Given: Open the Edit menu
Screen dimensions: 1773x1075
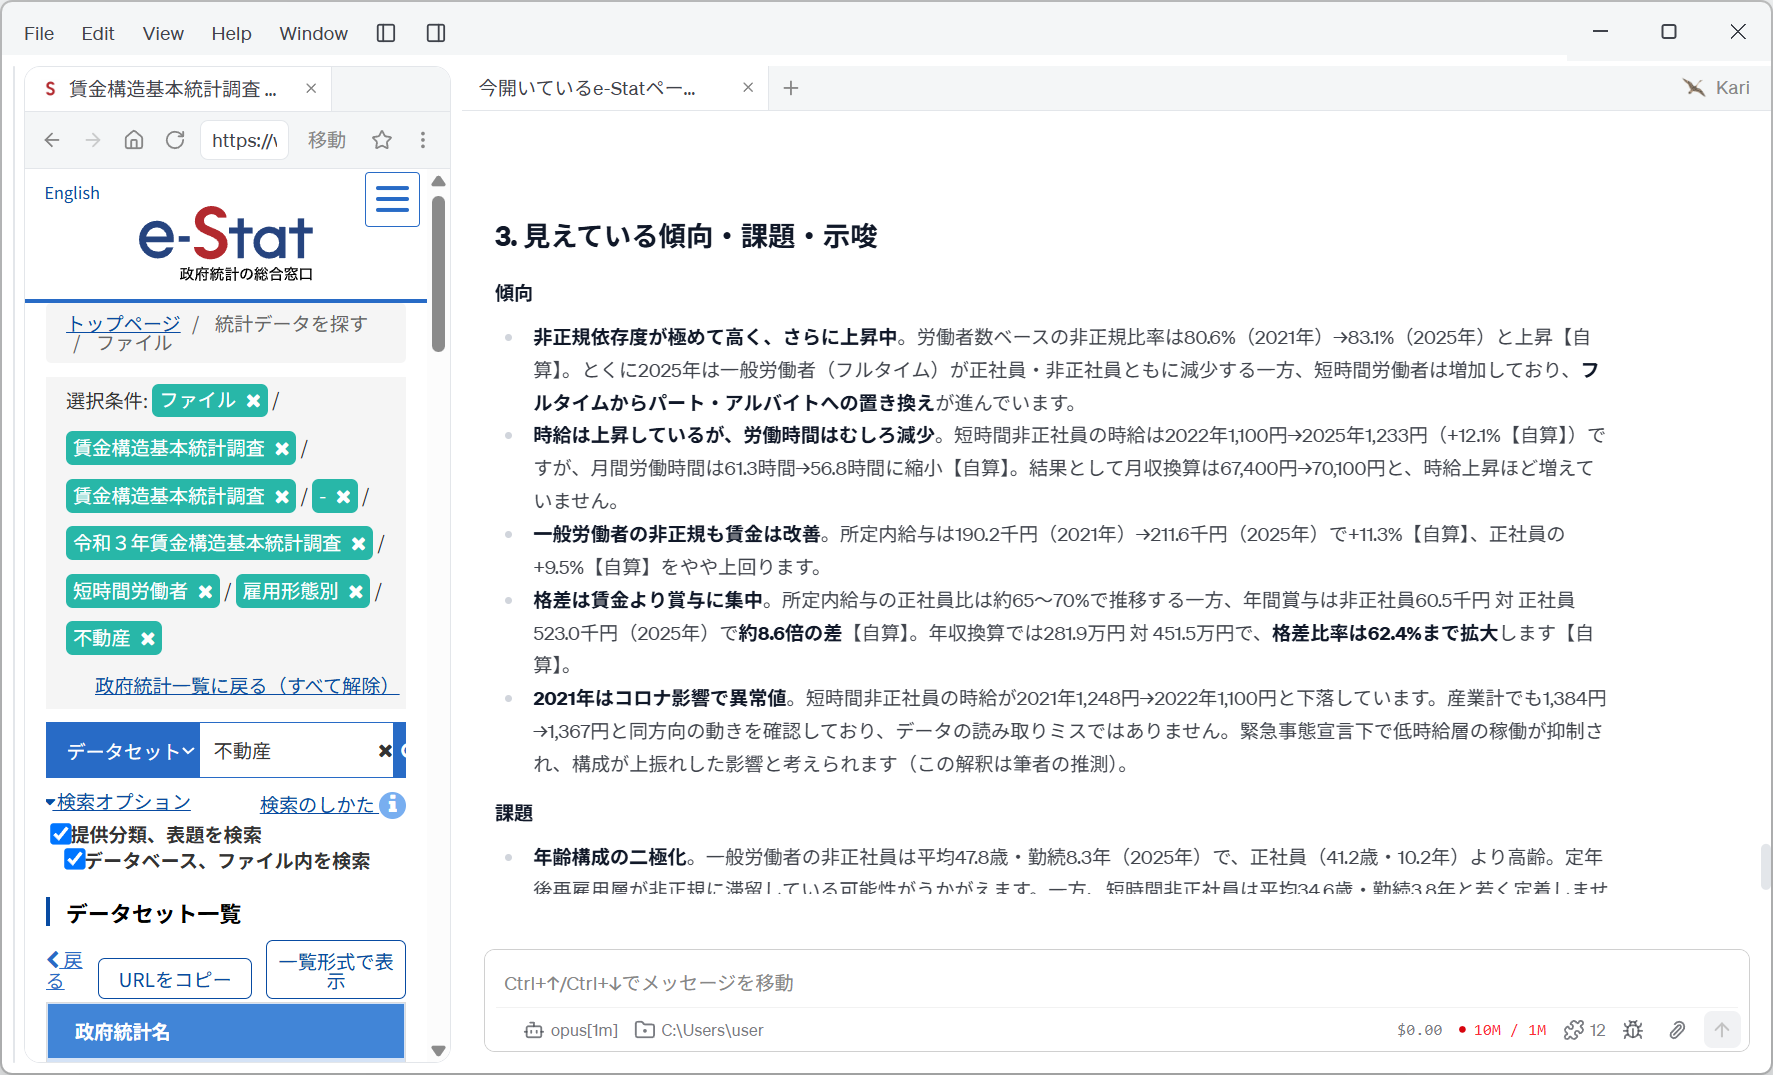Looking at the screenshot, I should click(98, 33).
